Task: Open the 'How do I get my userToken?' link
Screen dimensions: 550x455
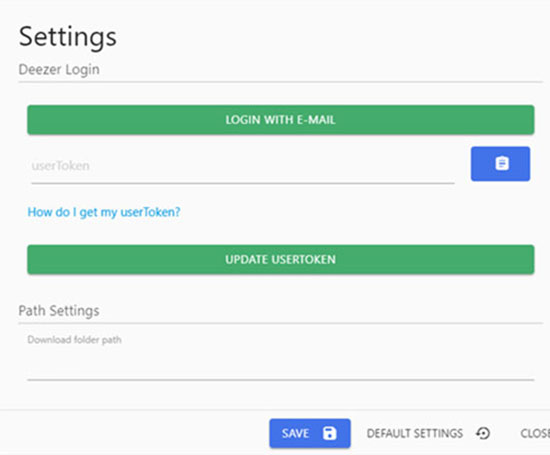Action: (x=104, y=212)
